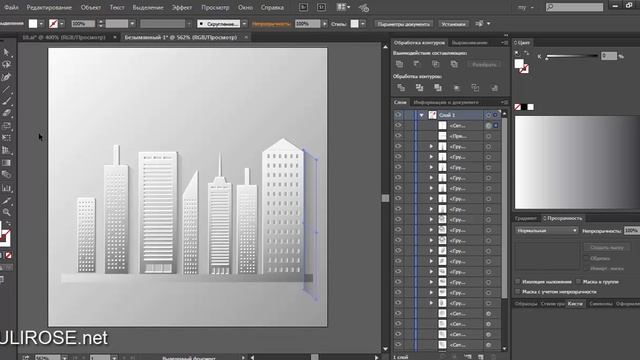Toggle eye icon of the last <Сегм...> row

(x=398, y=345)
